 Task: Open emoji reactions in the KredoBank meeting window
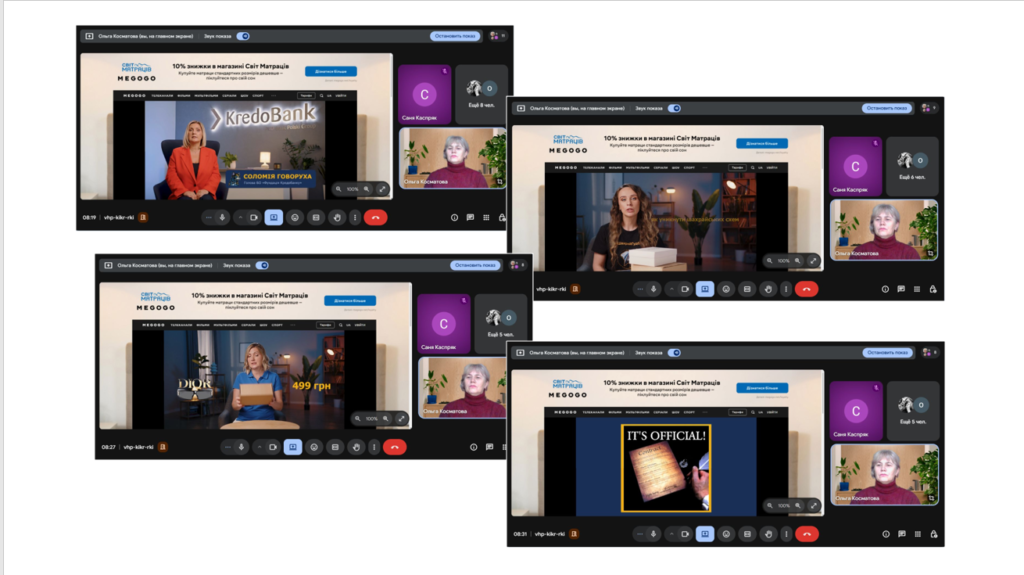click(295, 217)
